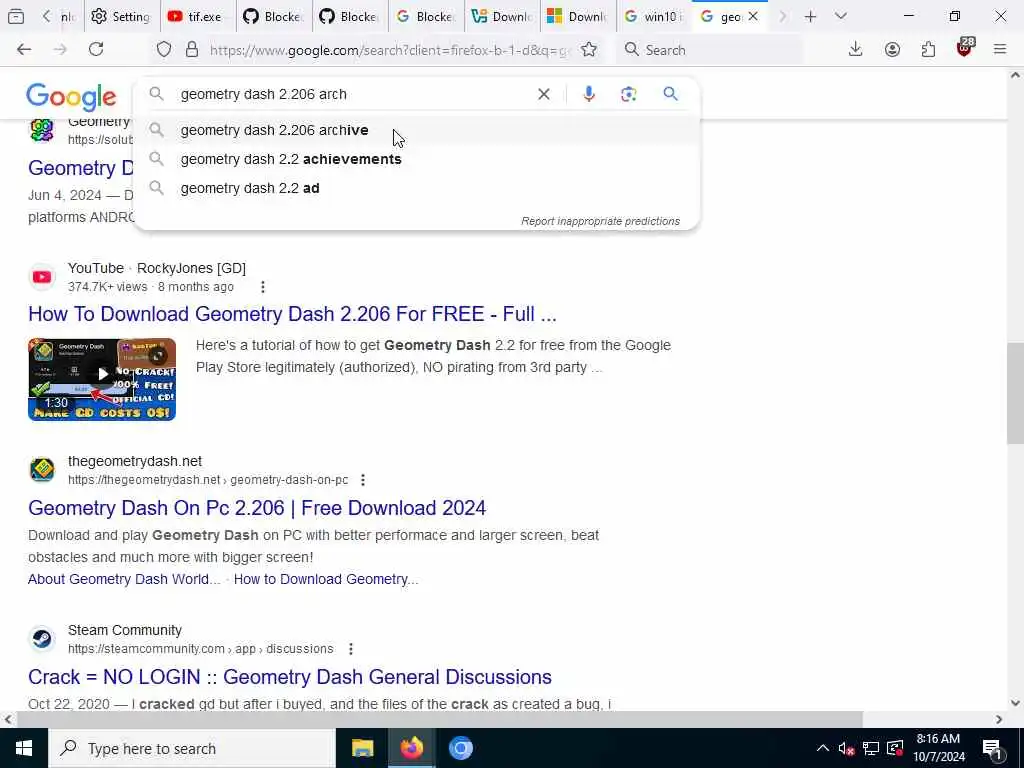Image resolution: width=1024 pixels, height=768 pixels.
Task: Open How to Download Geometry sitelink
Action: pos(326,579)
